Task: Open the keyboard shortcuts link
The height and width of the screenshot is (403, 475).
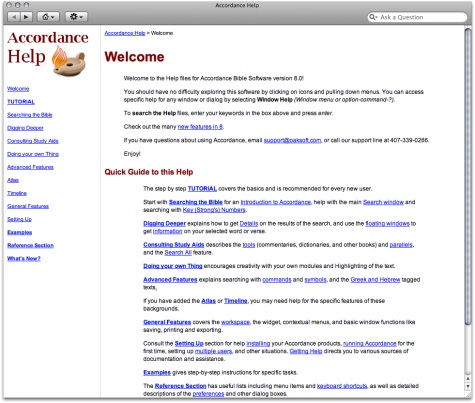Action: point(342,386)
